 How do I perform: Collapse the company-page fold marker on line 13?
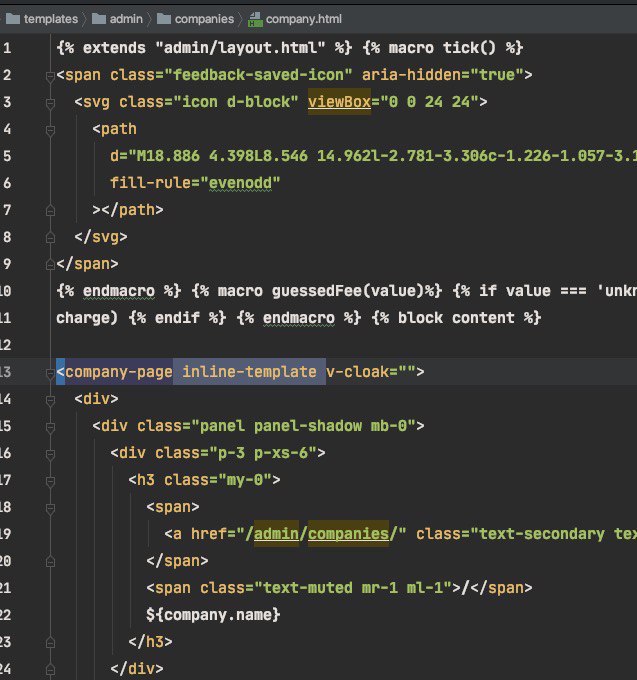pyautogui.click(x=50, y=373)
